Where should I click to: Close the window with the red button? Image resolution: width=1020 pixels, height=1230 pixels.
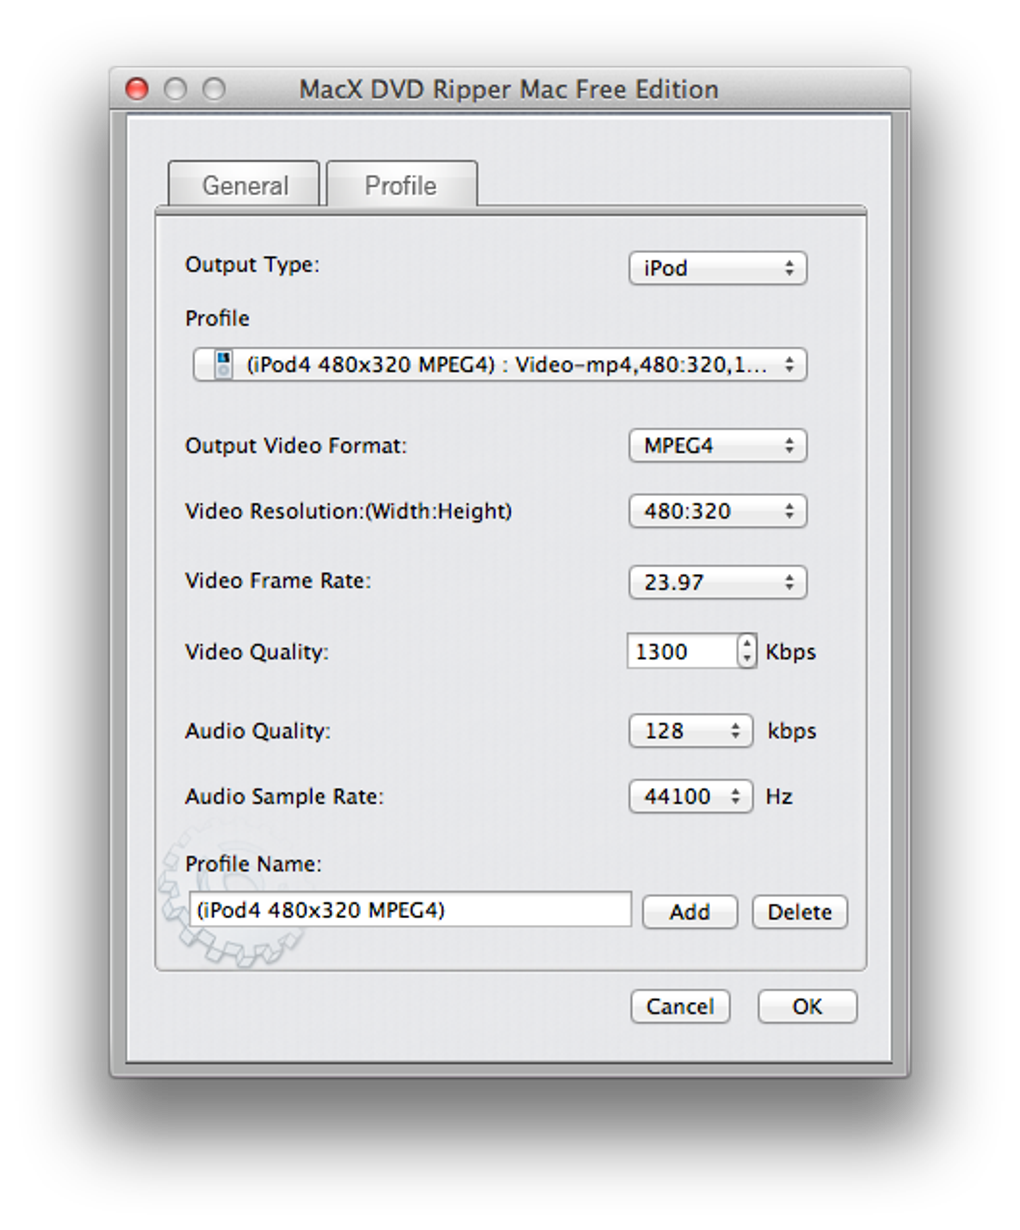coord(137,89)
